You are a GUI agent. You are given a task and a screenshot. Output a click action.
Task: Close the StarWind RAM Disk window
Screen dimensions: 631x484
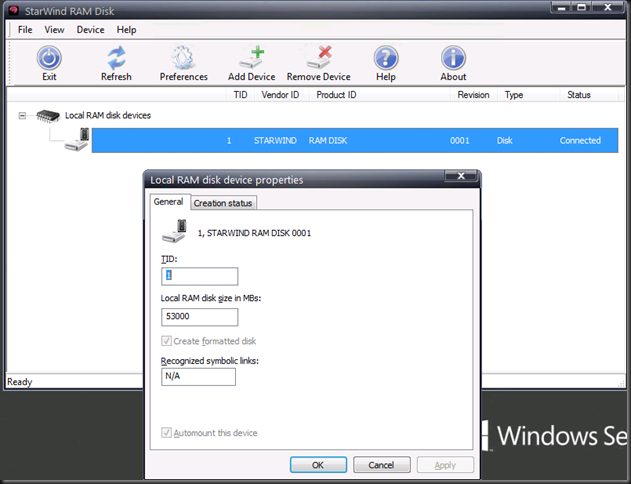[x=608, y=7]
